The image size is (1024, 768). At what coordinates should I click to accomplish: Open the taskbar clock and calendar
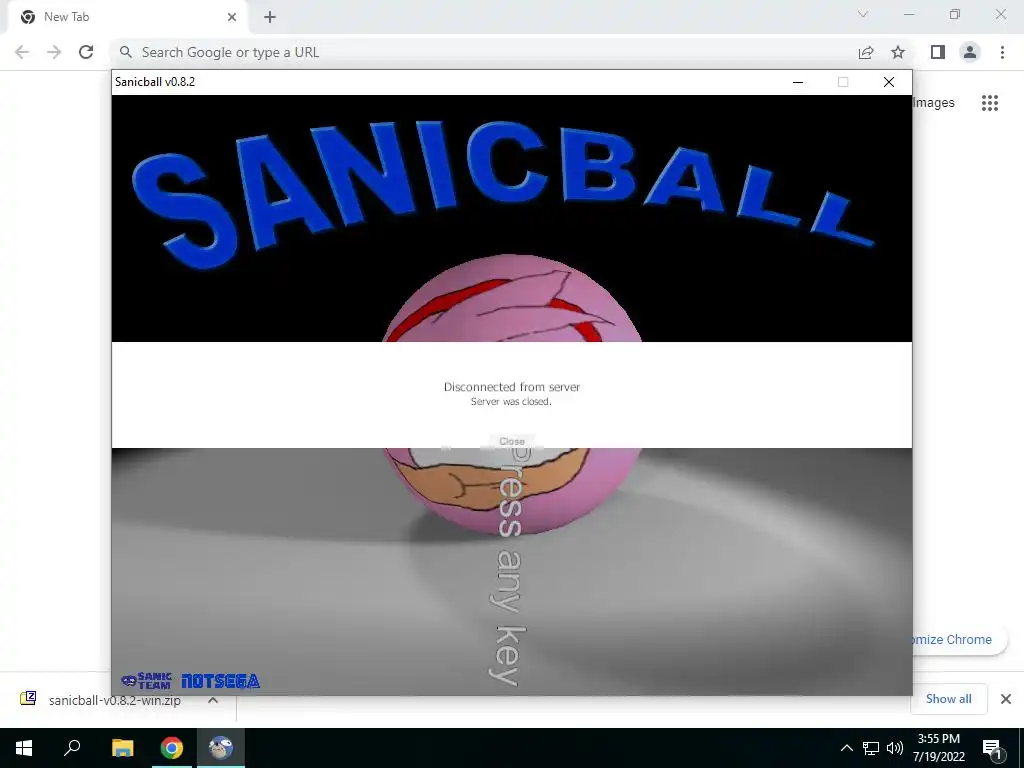point(939,748)
